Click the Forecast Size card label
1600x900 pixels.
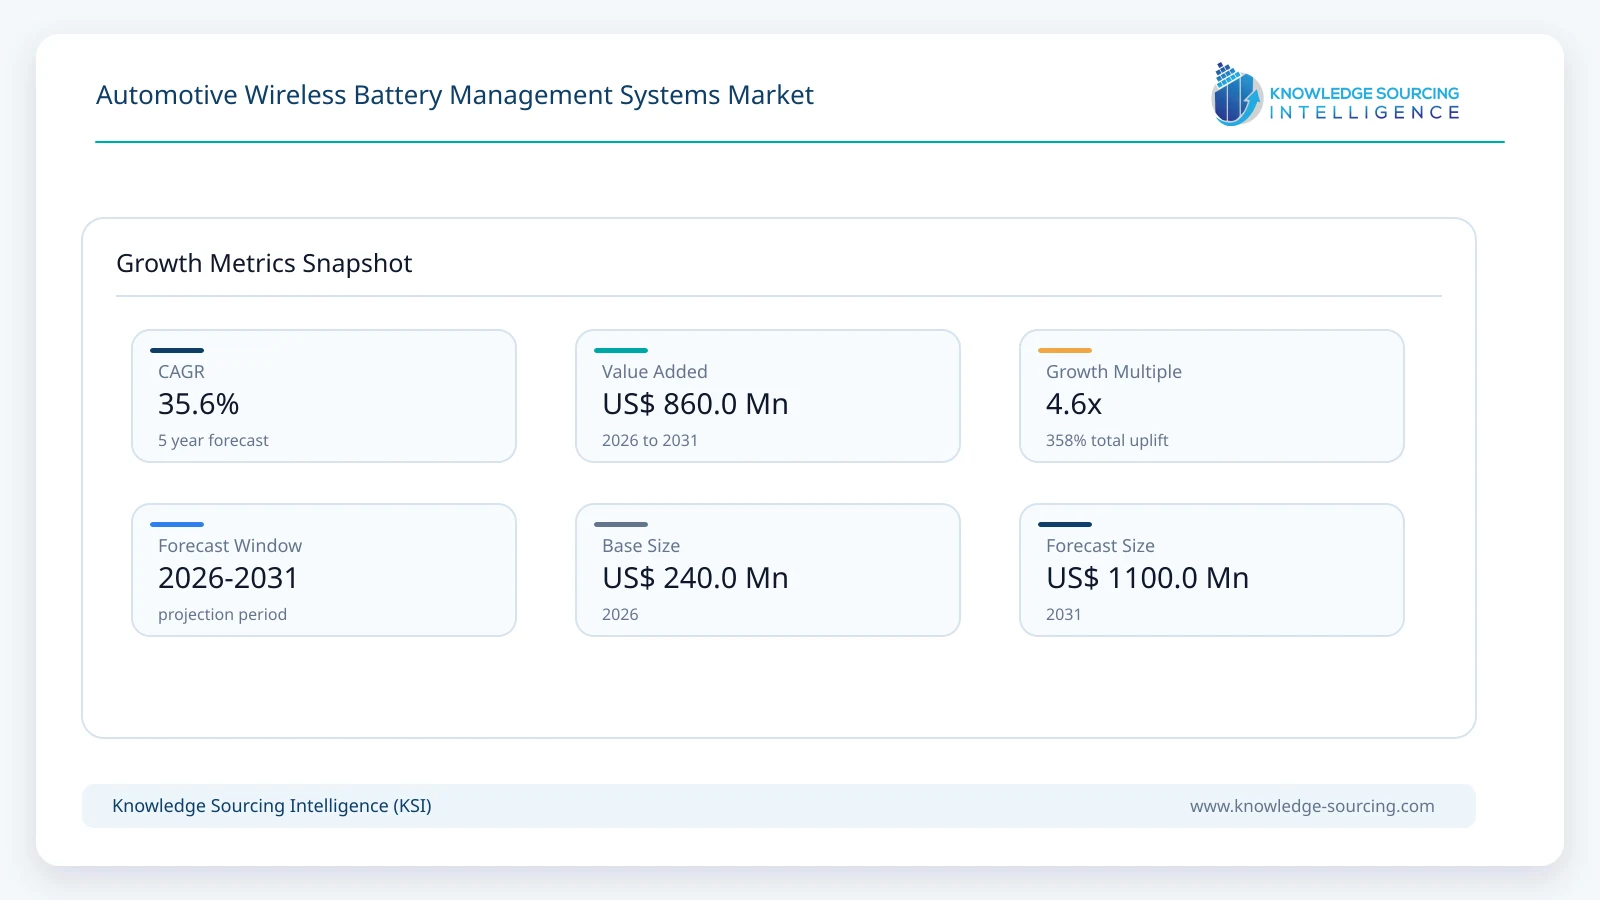pyautogui.click(x=1100, y=546)
